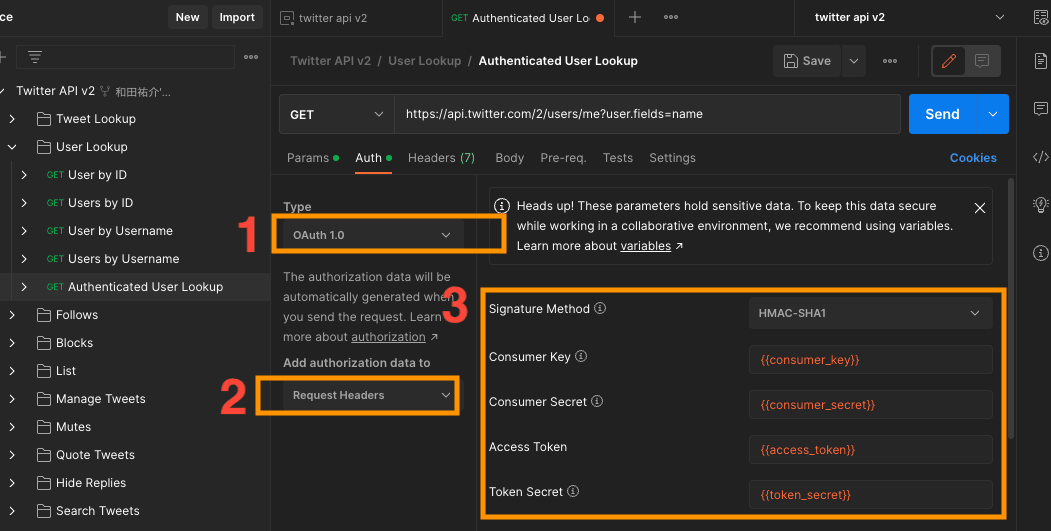The width and height of the screenshot is (1051, 531).
Task: Open the Body tab
Action: (509, 158)
